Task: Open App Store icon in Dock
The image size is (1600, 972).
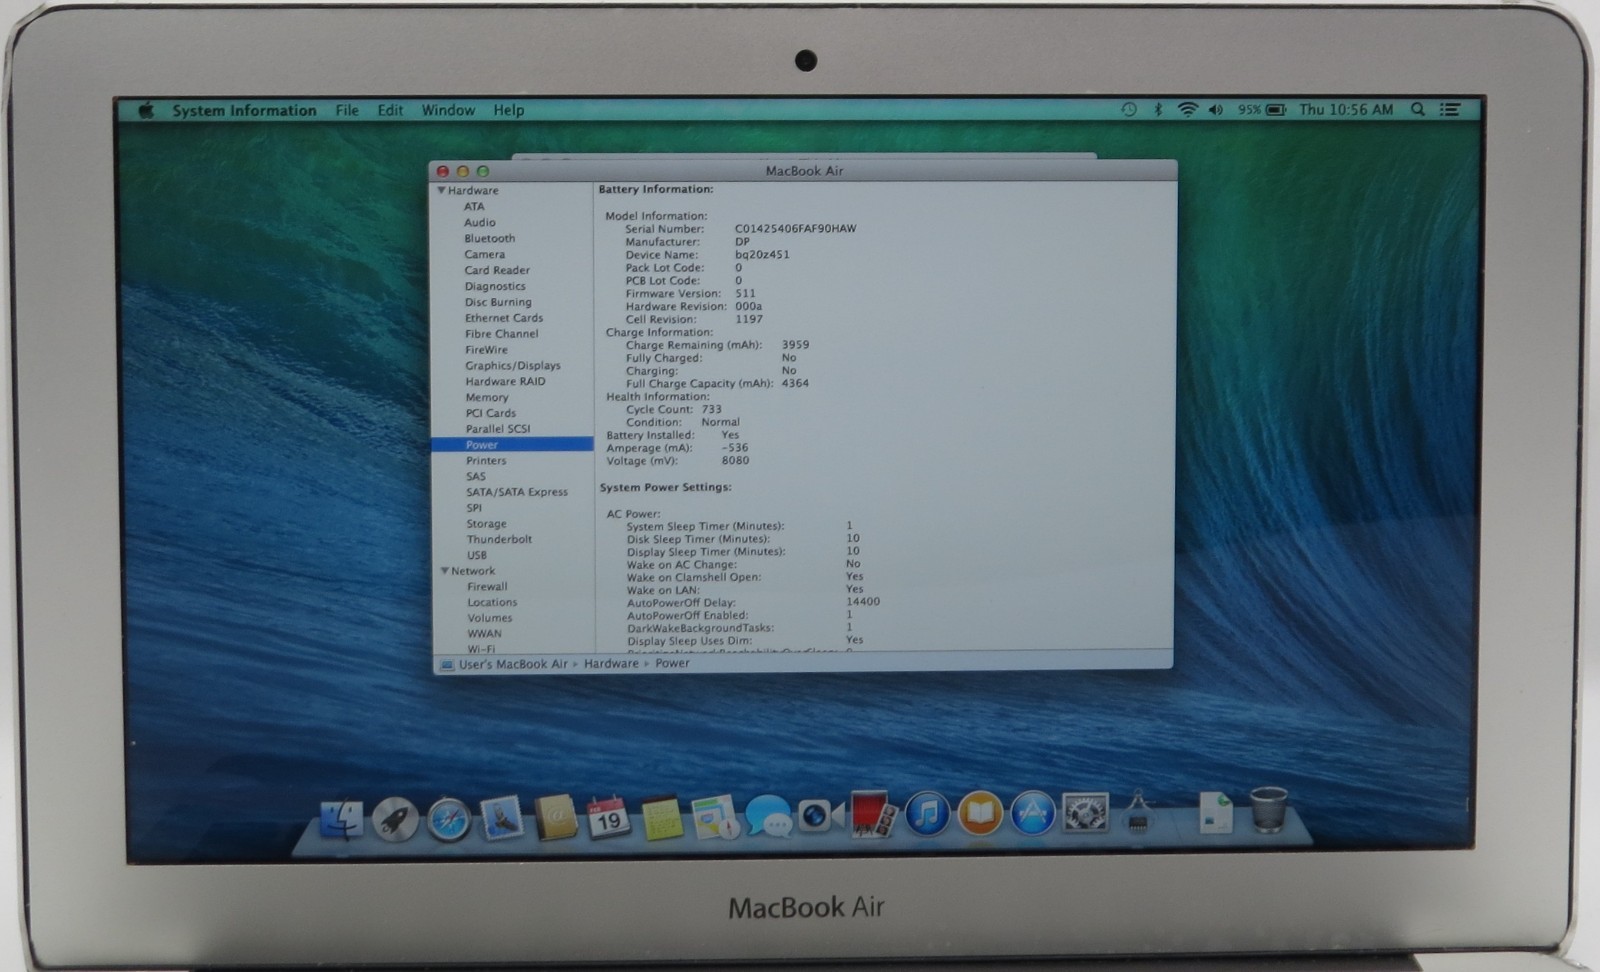Action: pyautogui.click(x=1033, y=813)
